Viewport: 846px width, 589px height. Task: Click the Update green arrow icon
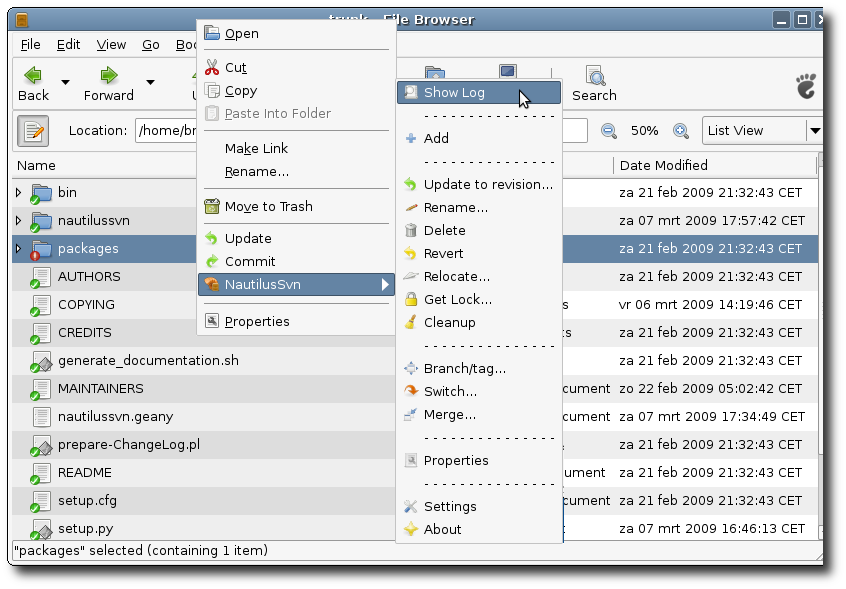tap(212, 238)
